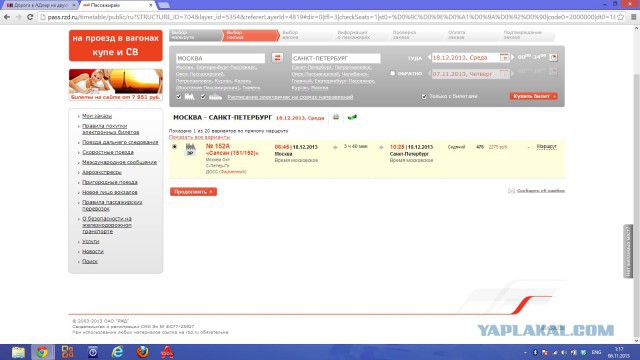The image size is (640, 360).
Task: Toggle the suburban trains checkbox
Action: (x=203, y=97)
